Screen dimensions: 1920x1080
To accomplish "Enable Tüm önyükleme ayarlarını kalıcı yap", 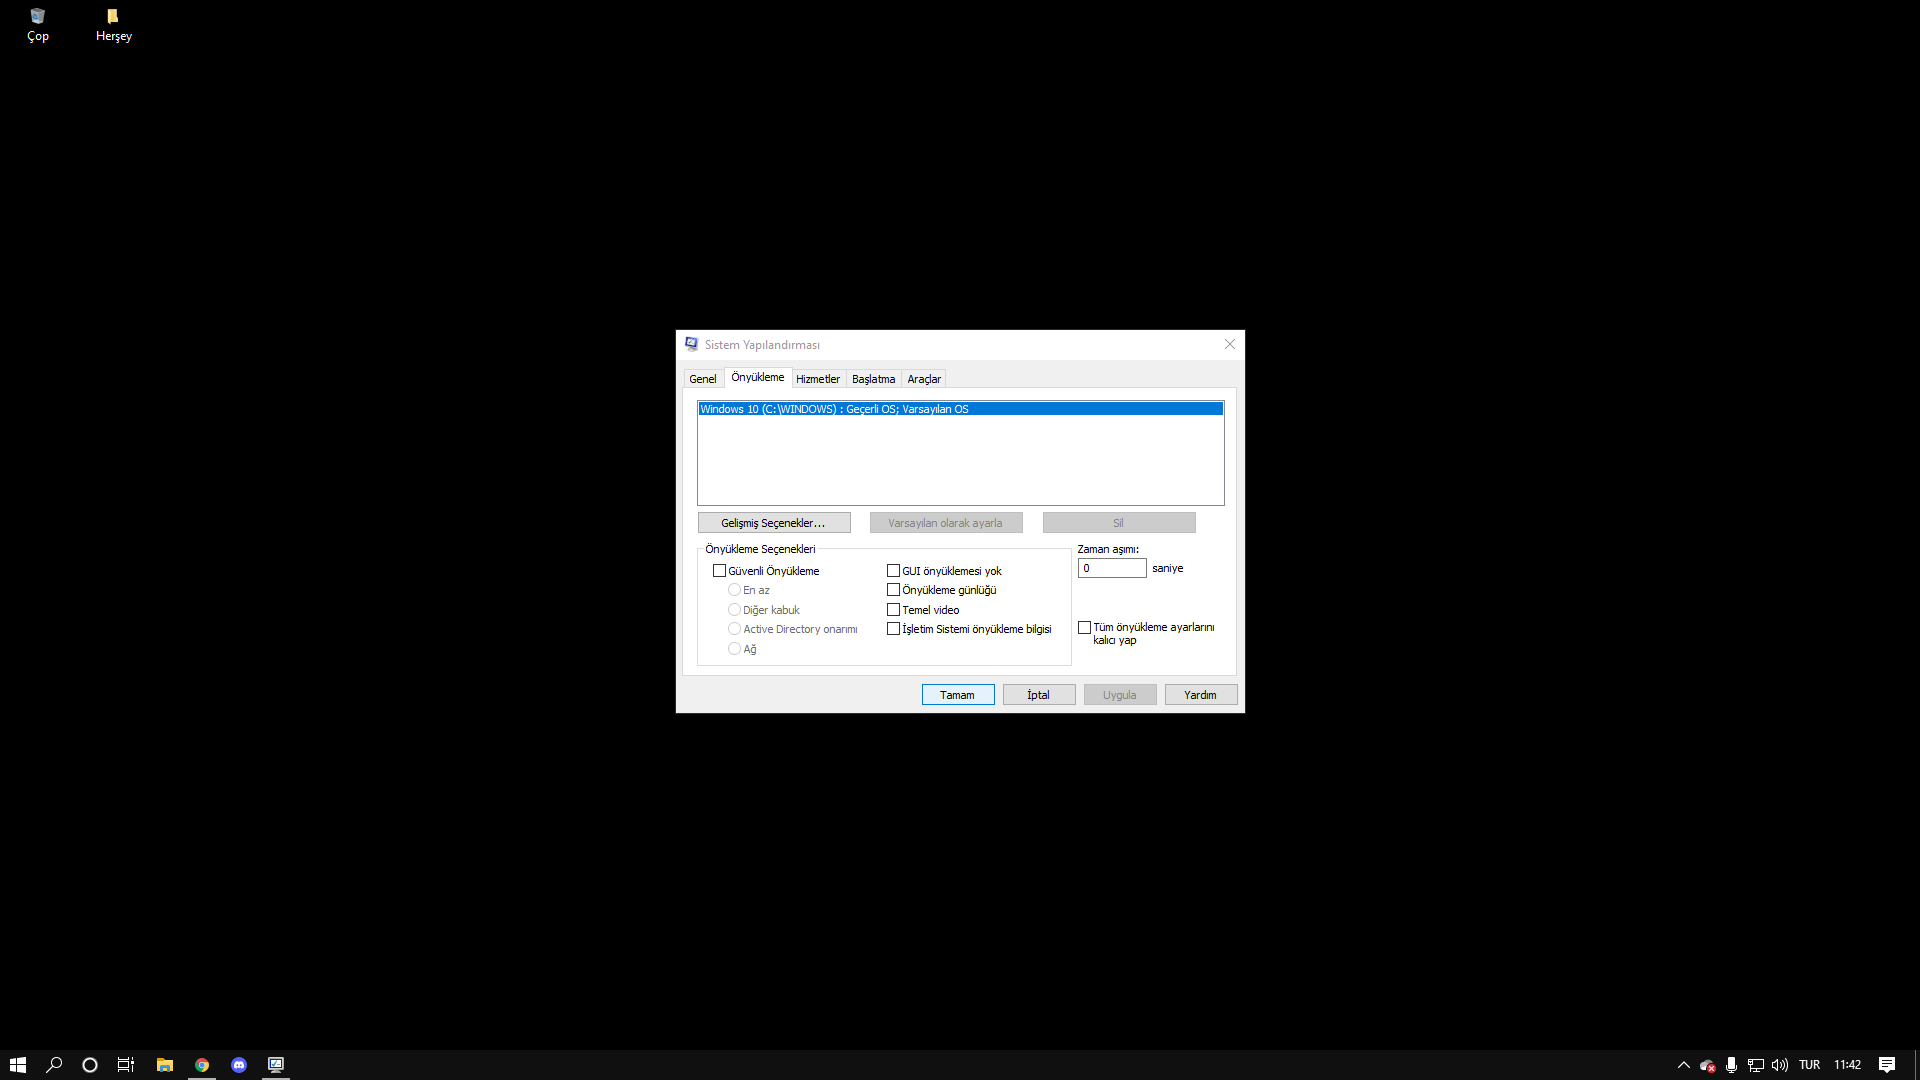I will tap(1085, 628).
